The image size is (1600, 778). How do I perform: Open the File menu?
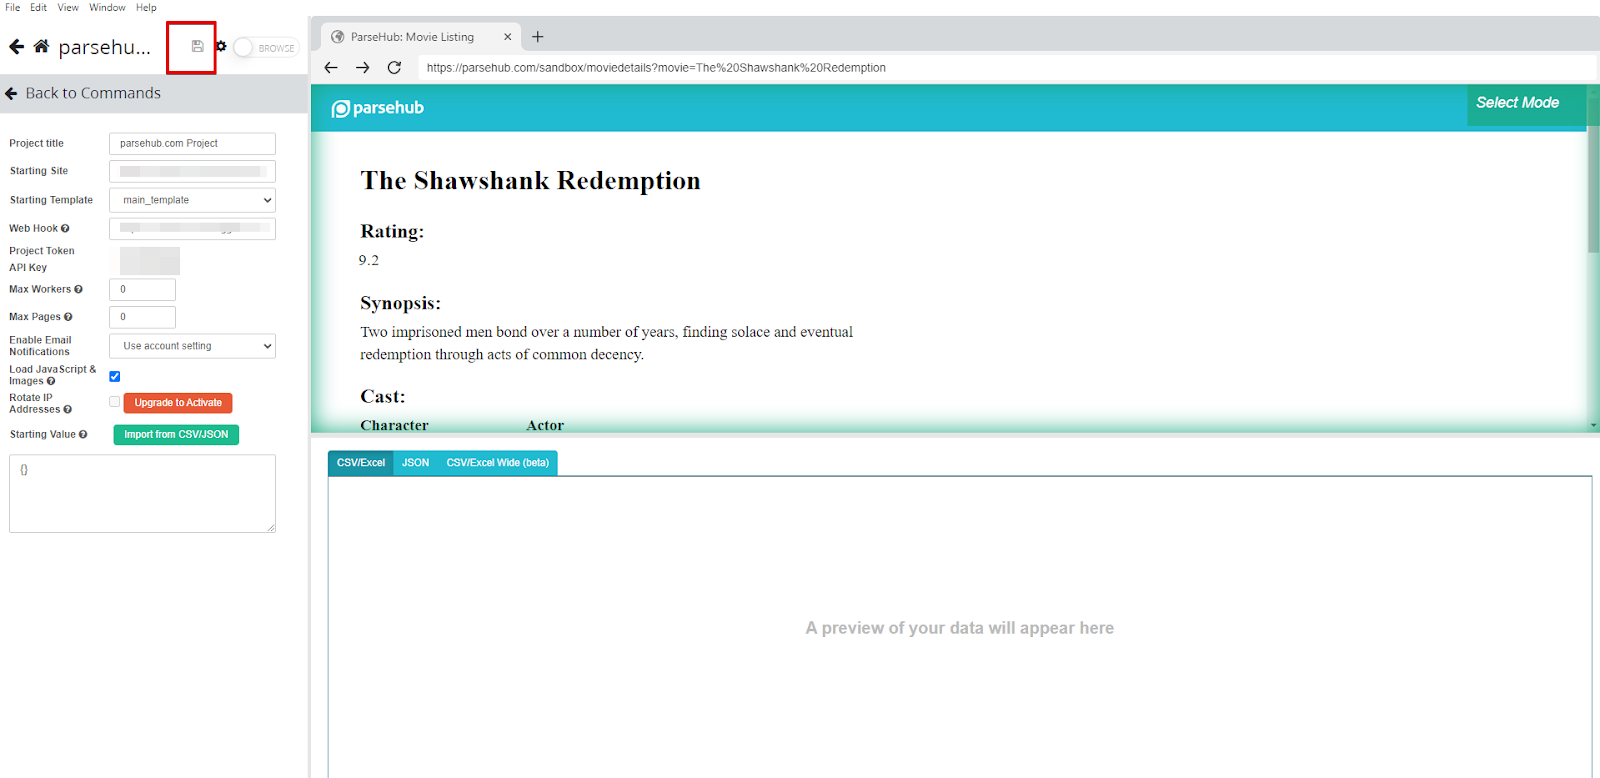13,7
